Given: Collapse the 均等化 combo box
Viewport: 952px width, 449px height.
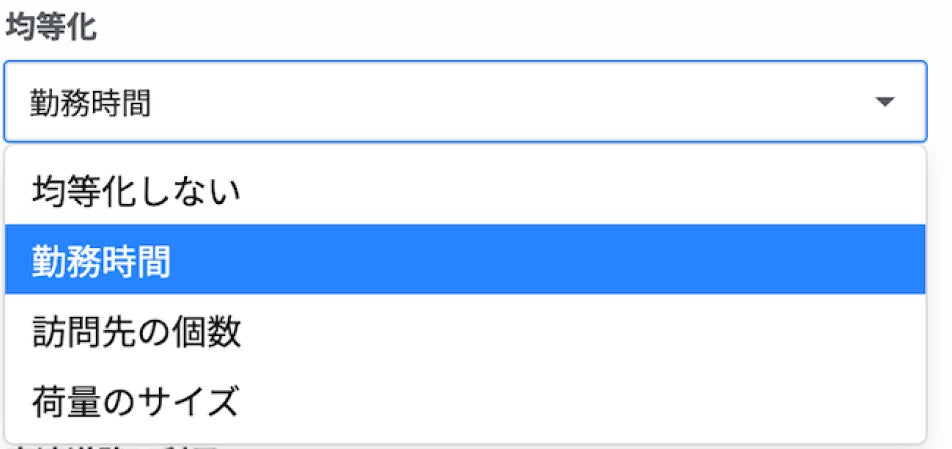Looking at the screenshot, I should click(884, 102).
